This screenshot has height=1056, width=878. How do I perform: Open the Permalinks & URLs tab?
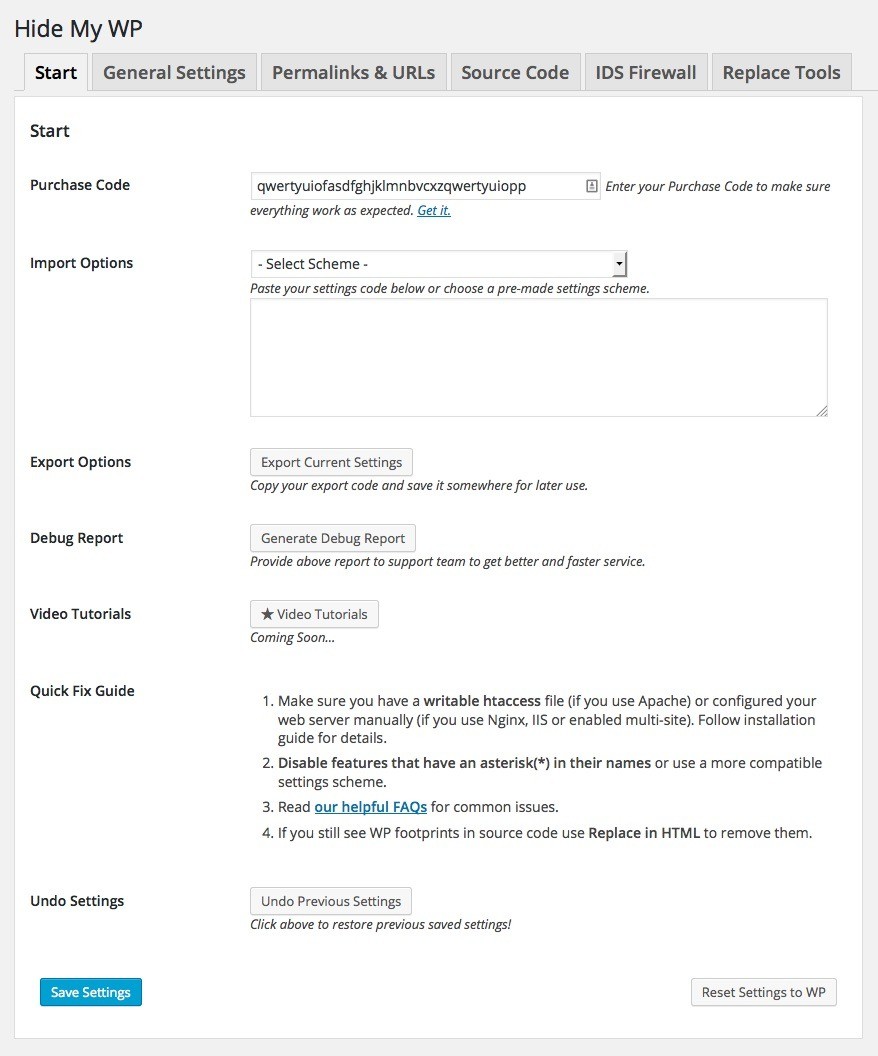[353, 73]
